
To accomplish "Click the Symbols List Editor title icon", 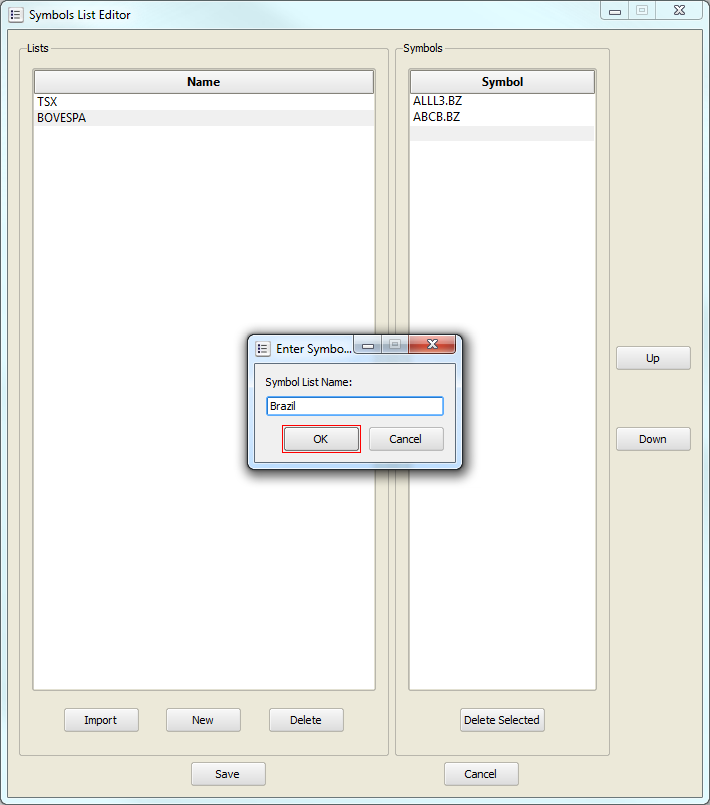I will click(16, 15).
